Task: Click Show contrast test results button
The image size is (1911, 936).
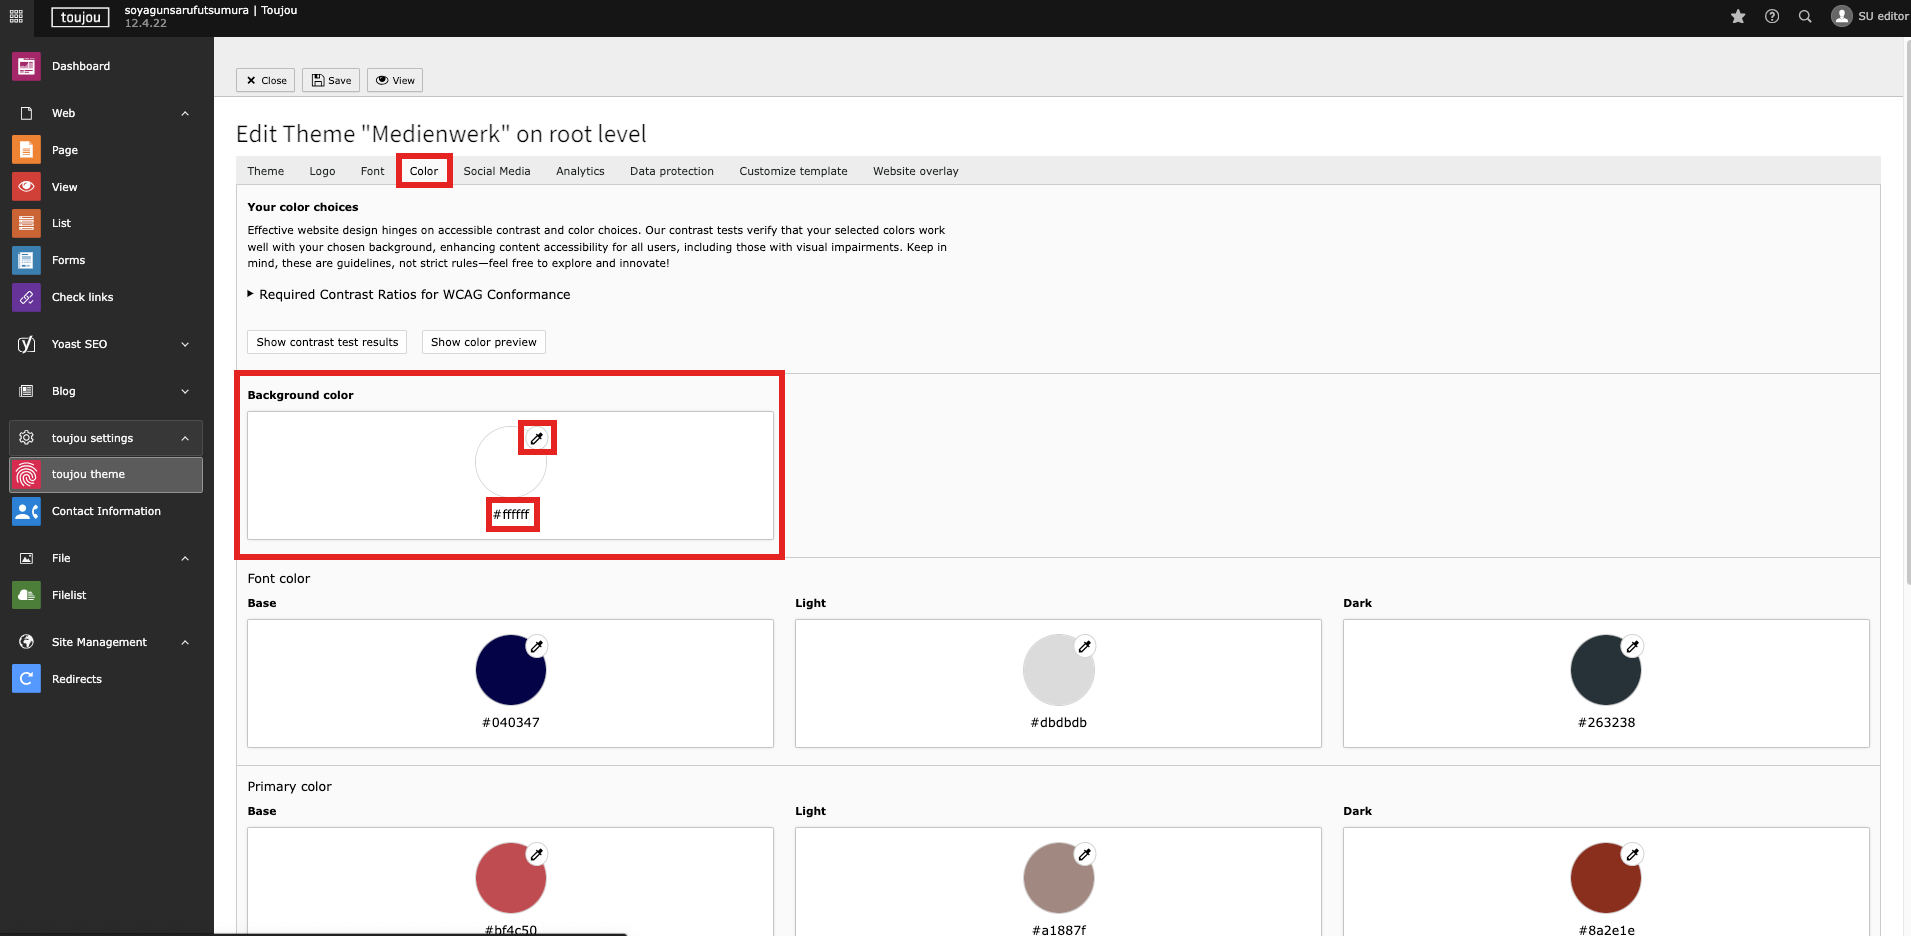Action: [327, 342]
